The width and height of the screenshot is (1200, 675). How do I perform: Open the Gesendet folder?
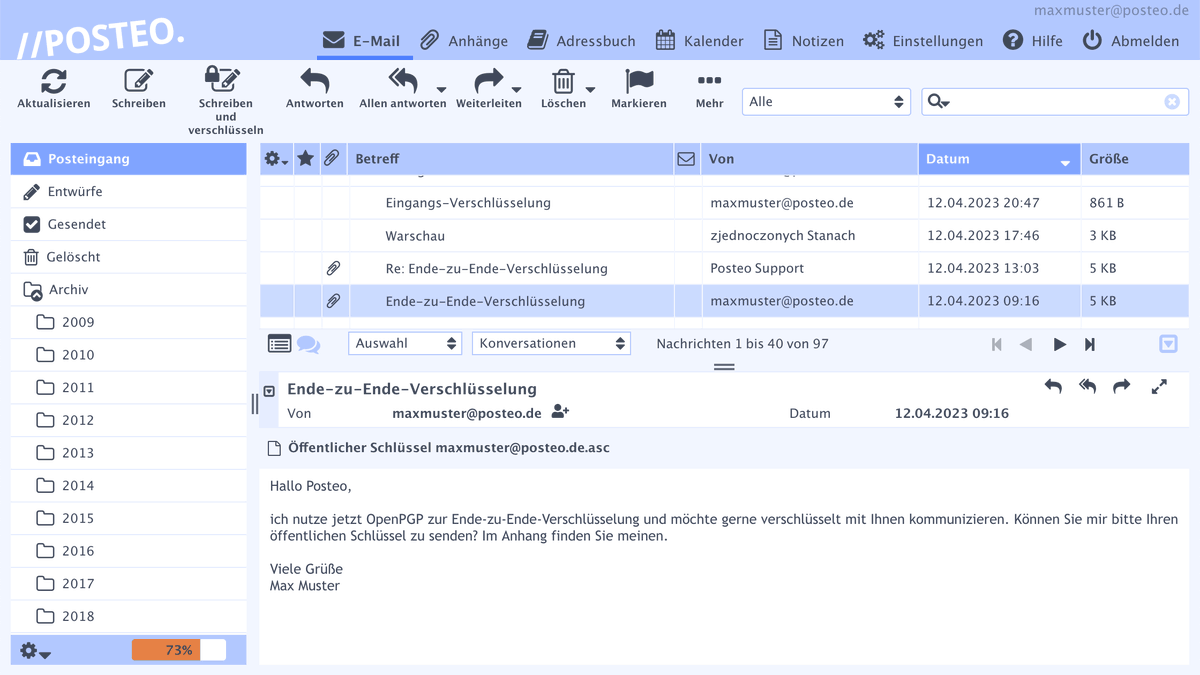128,224
